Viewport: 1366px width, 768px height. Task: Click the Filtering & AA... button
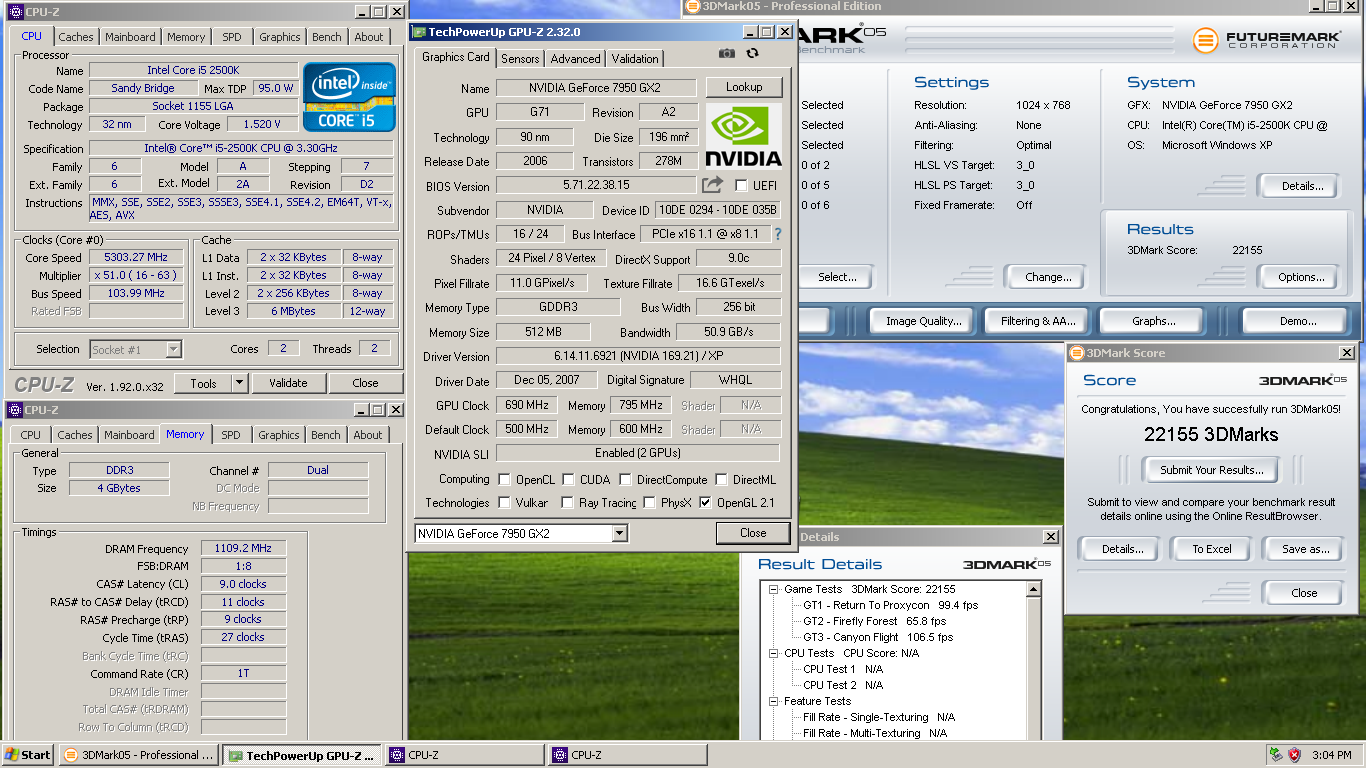1038,321
